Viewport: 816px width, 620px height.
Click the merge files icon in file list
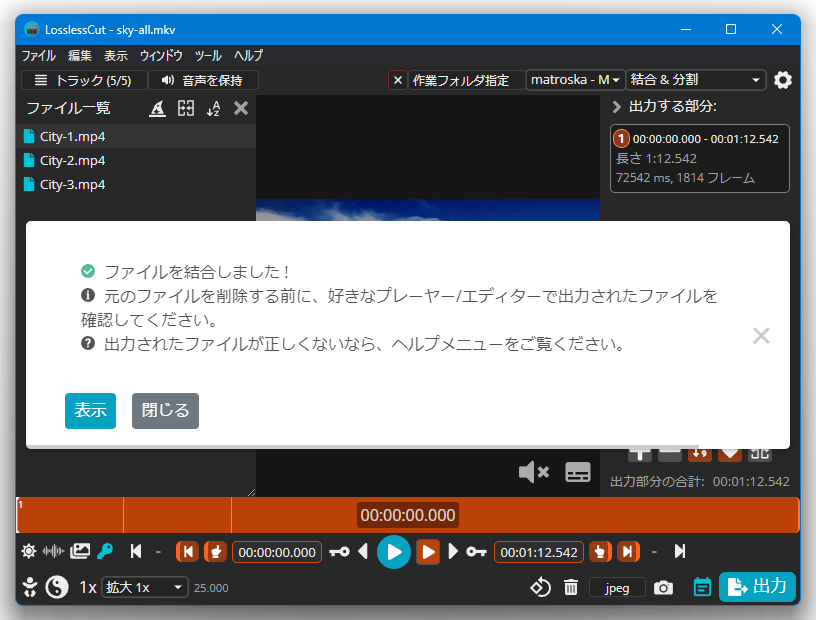point(186,108)
